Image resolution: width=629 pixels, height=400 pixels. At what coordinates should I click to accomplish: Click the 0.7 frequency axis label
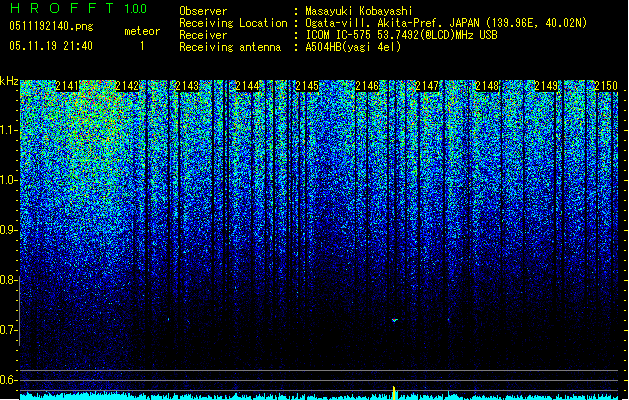coord(8,330)
